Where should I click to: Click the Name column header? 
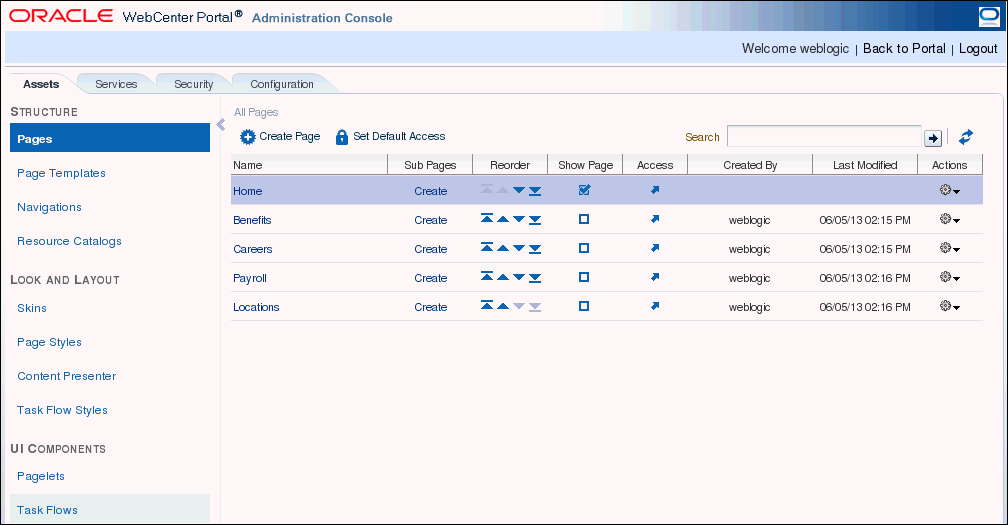tap(309, 165)
